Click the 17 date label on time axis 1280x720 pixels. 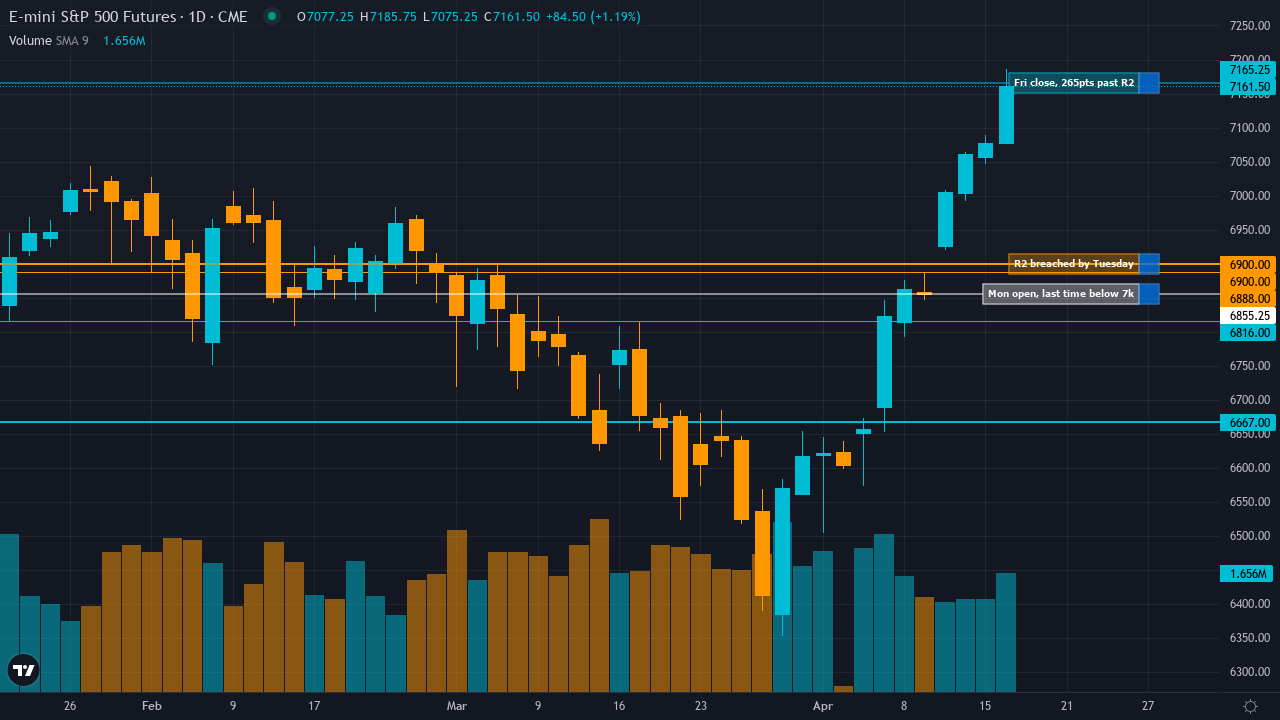(x=314, y=706)
